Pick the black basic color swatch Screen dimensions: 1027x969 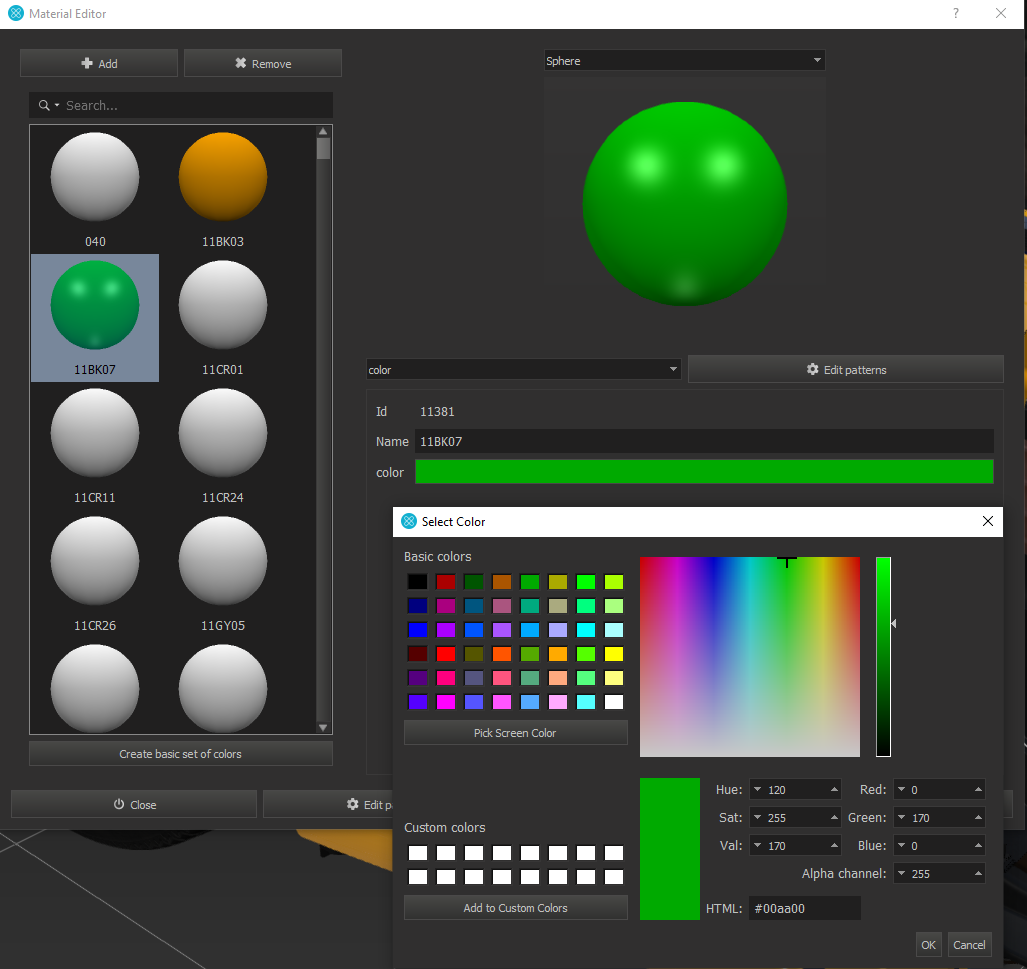point(417,581)
